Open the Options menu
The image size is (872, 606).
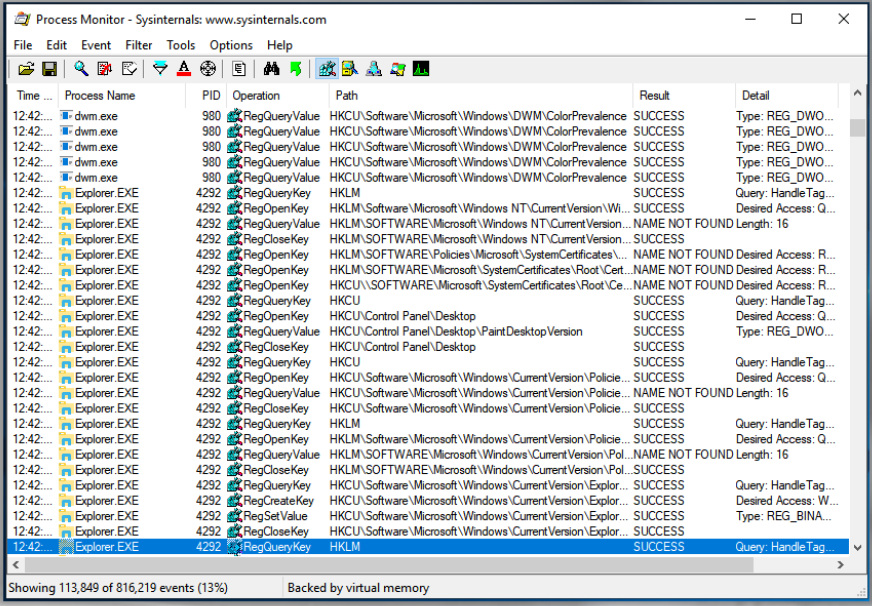pyautogui.click(x=231, y=45)
